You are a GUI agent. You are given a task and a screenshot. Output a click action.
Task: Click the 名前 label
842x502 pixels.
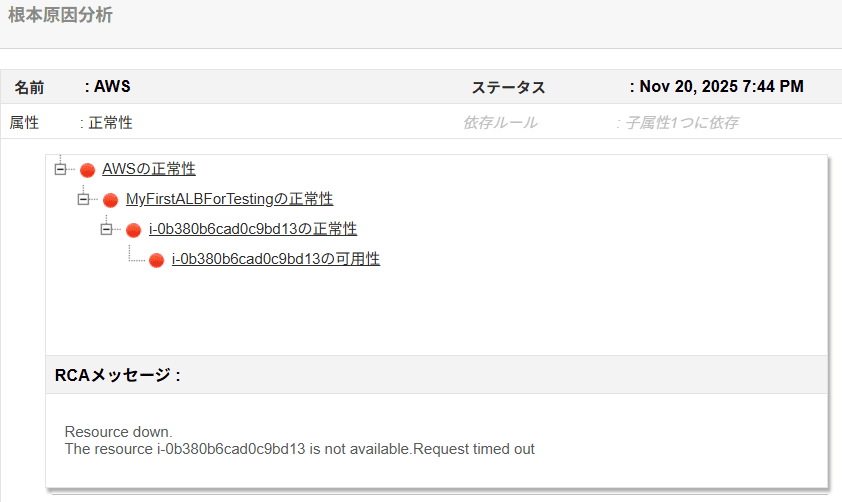(29, 87)
